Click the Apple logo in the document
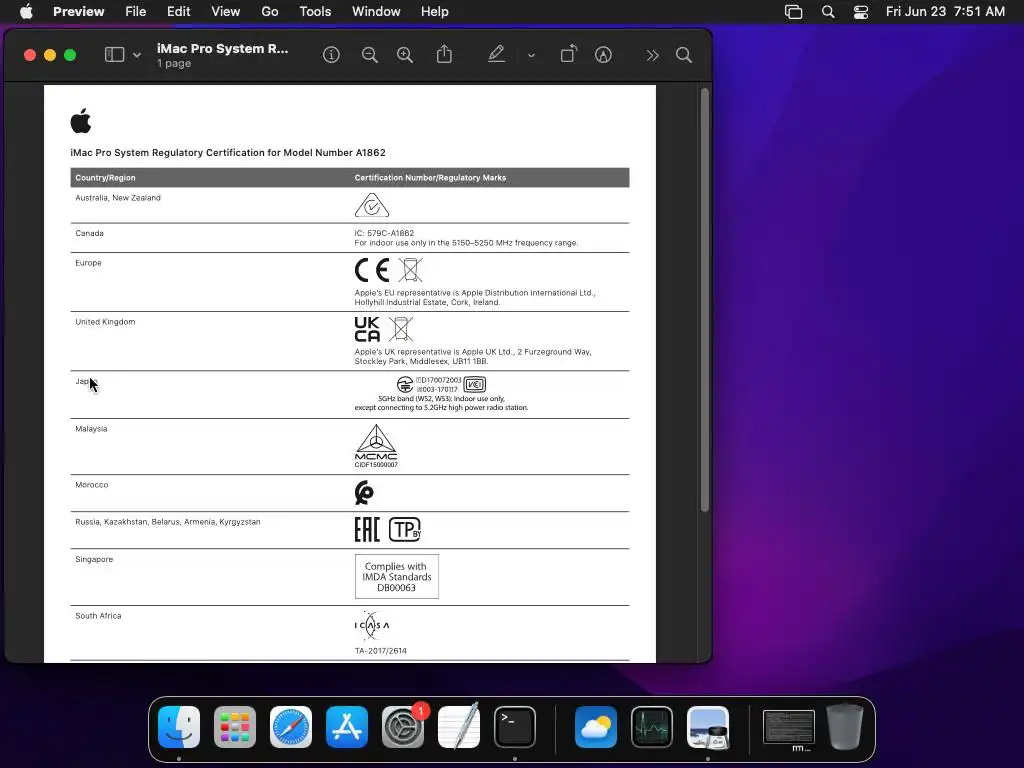The height and width of the screenshot is (768, 1024). (81, 121)
